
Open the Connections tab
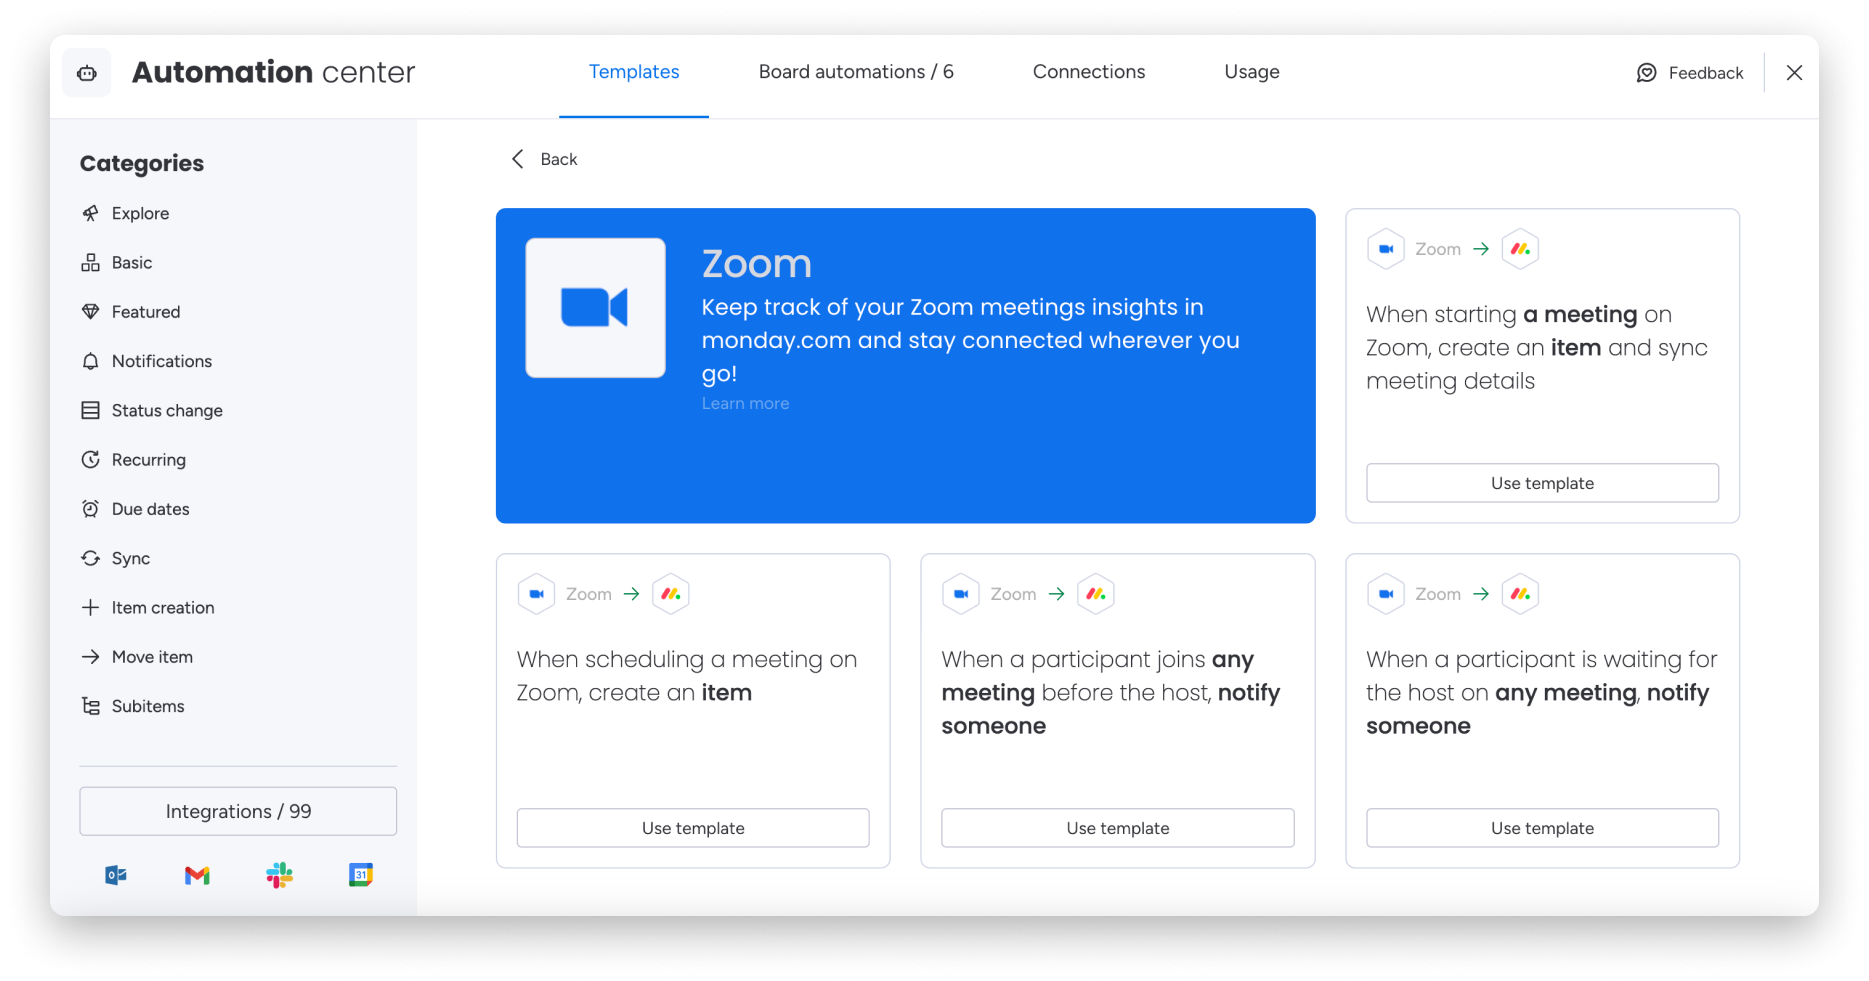(x=1089, y=72)
